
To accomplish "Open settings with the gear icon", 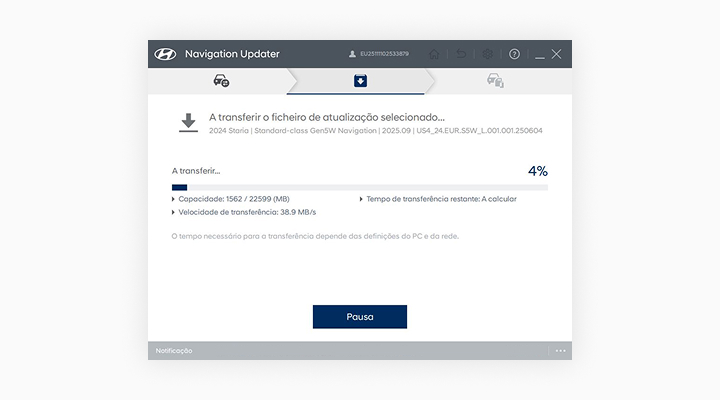I will point(488,54).
